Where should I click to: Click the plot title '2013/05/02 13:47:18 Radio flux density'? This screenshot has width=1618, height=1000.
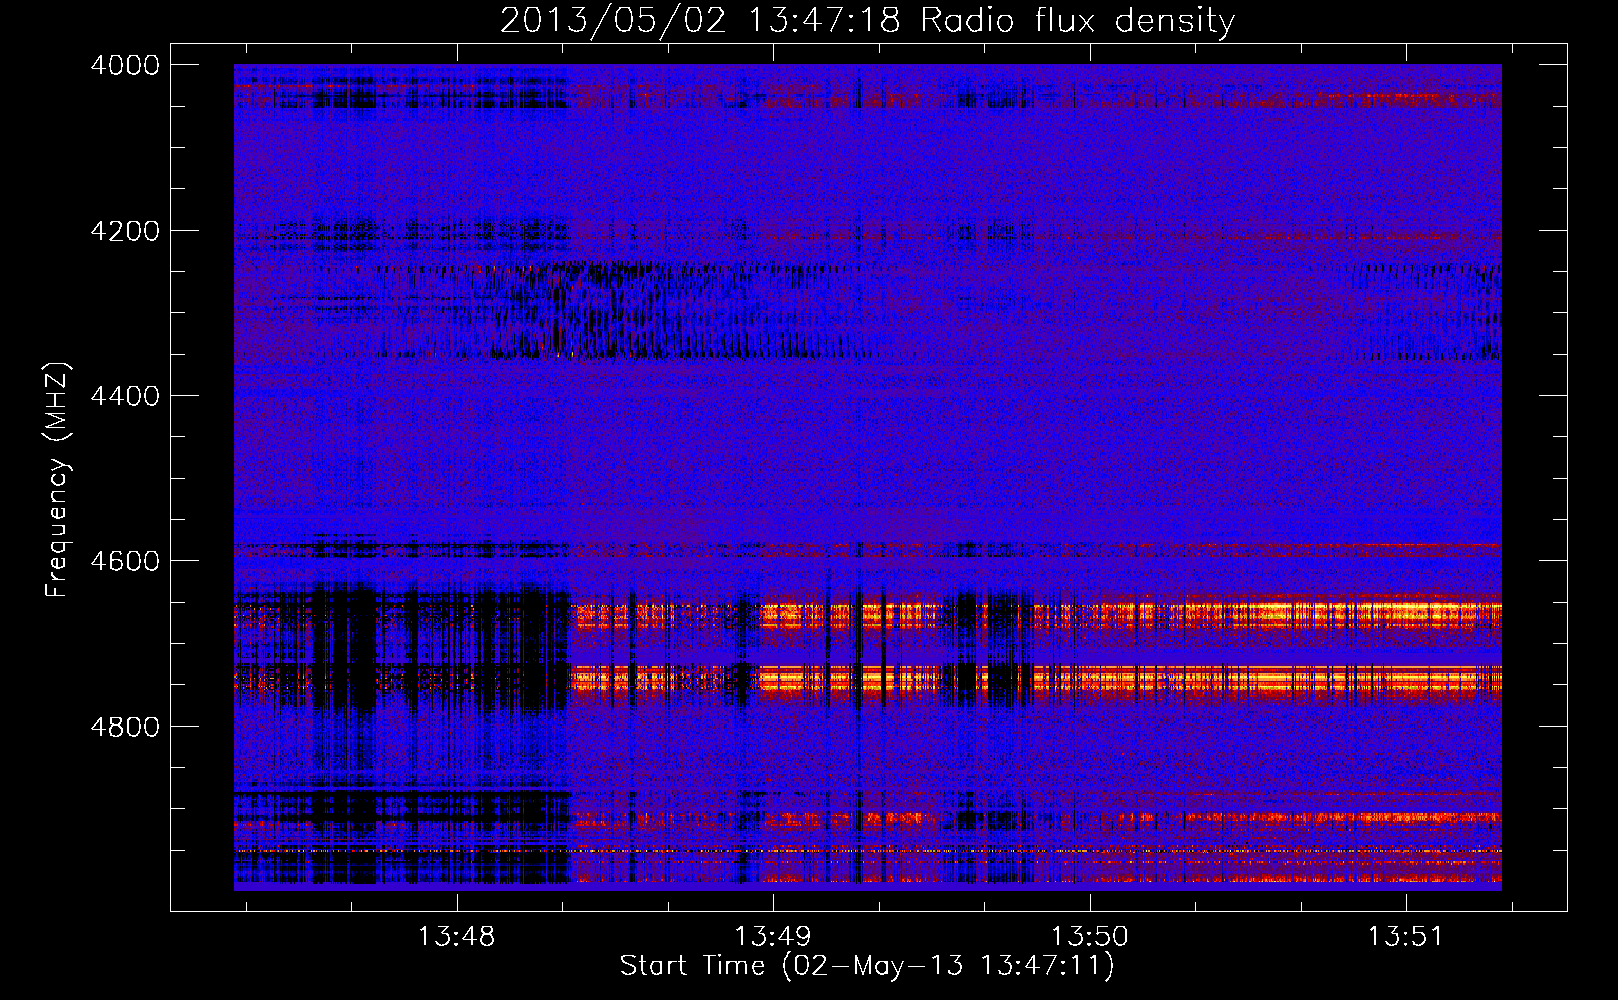[867, 20]
